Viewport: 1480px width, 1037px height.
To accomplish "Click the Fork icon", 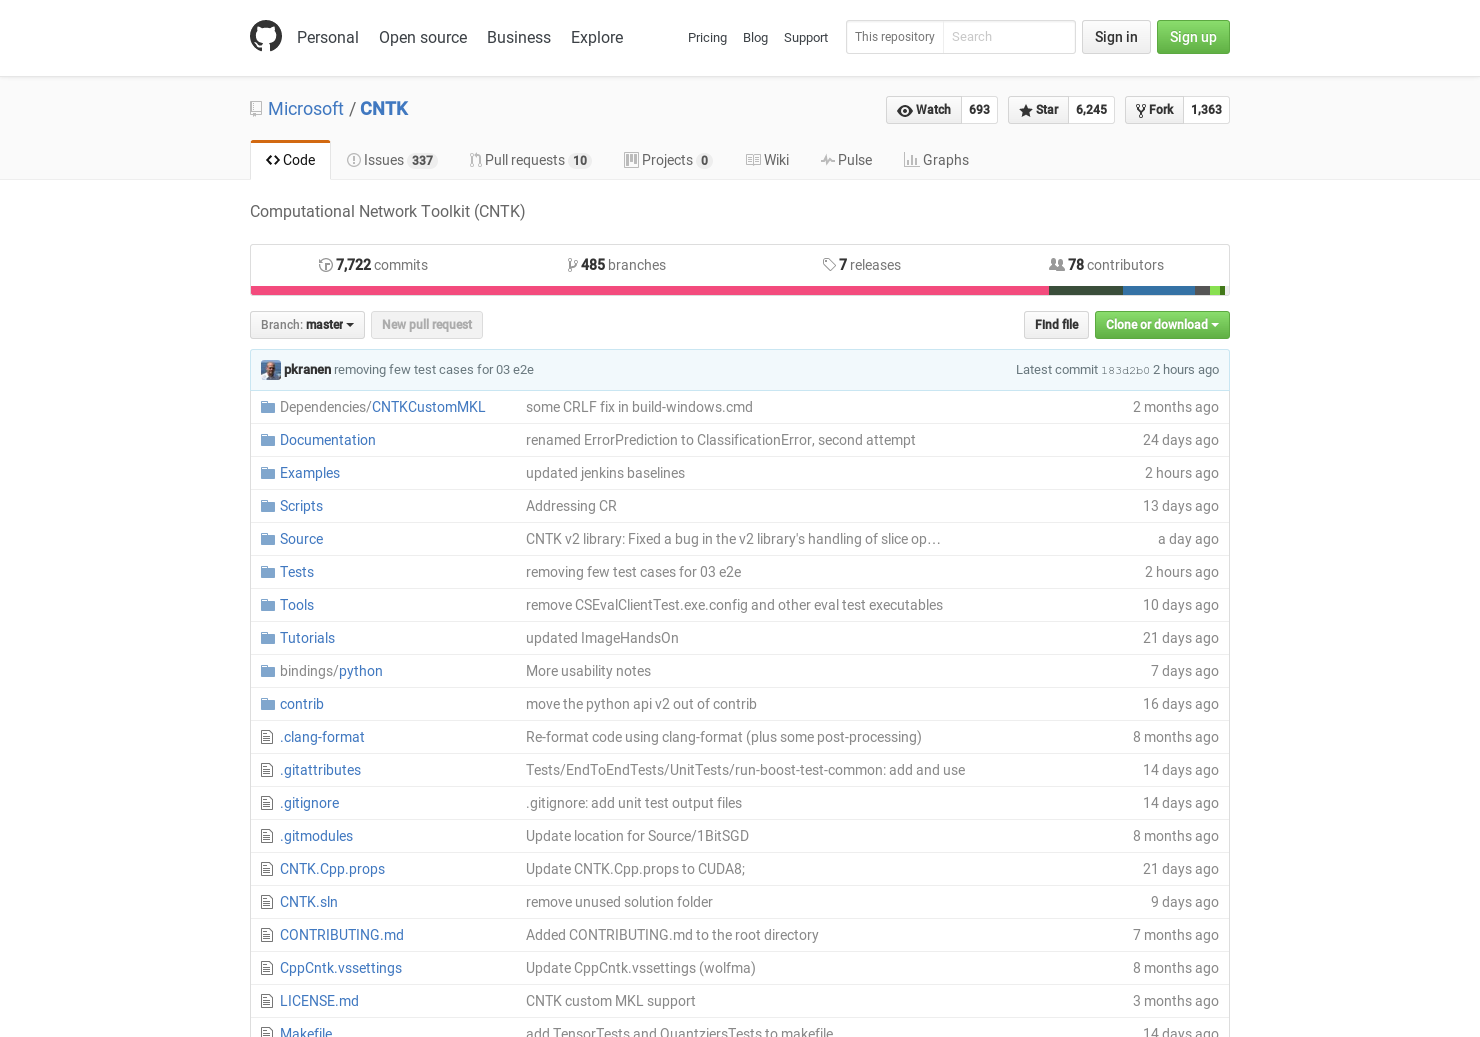I will tap(1140, 110).
